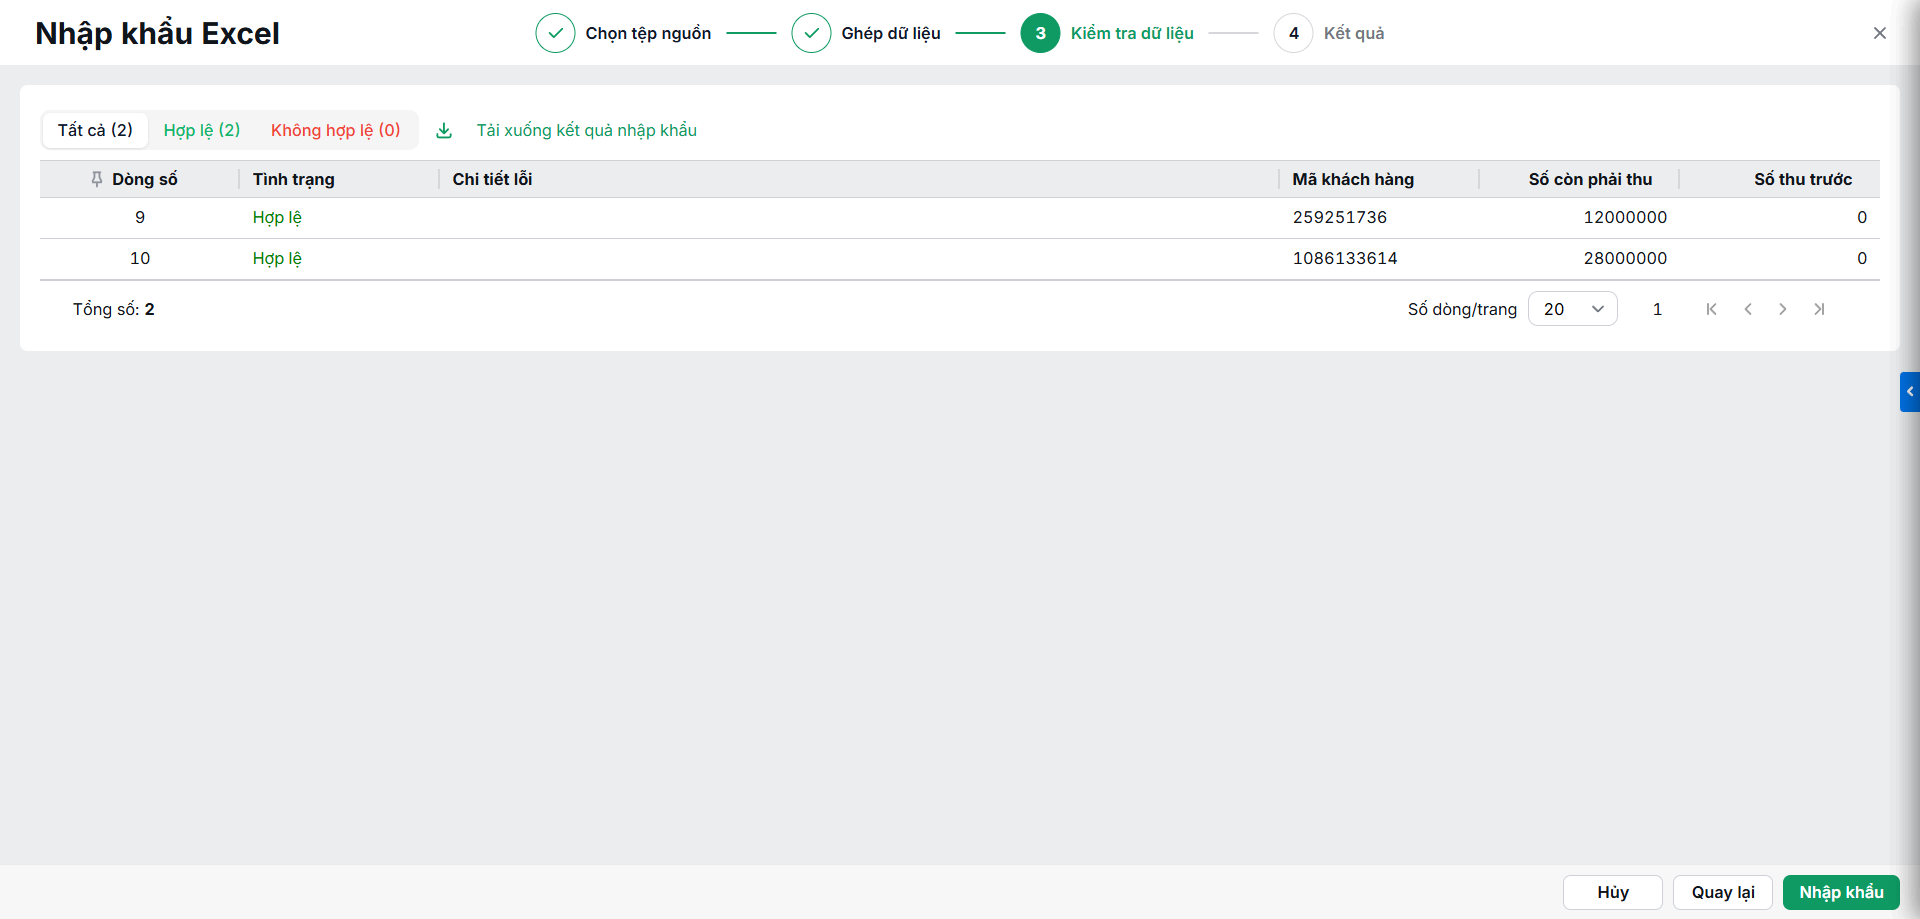Jump to the last page of results

click(x=1819, y=309)
